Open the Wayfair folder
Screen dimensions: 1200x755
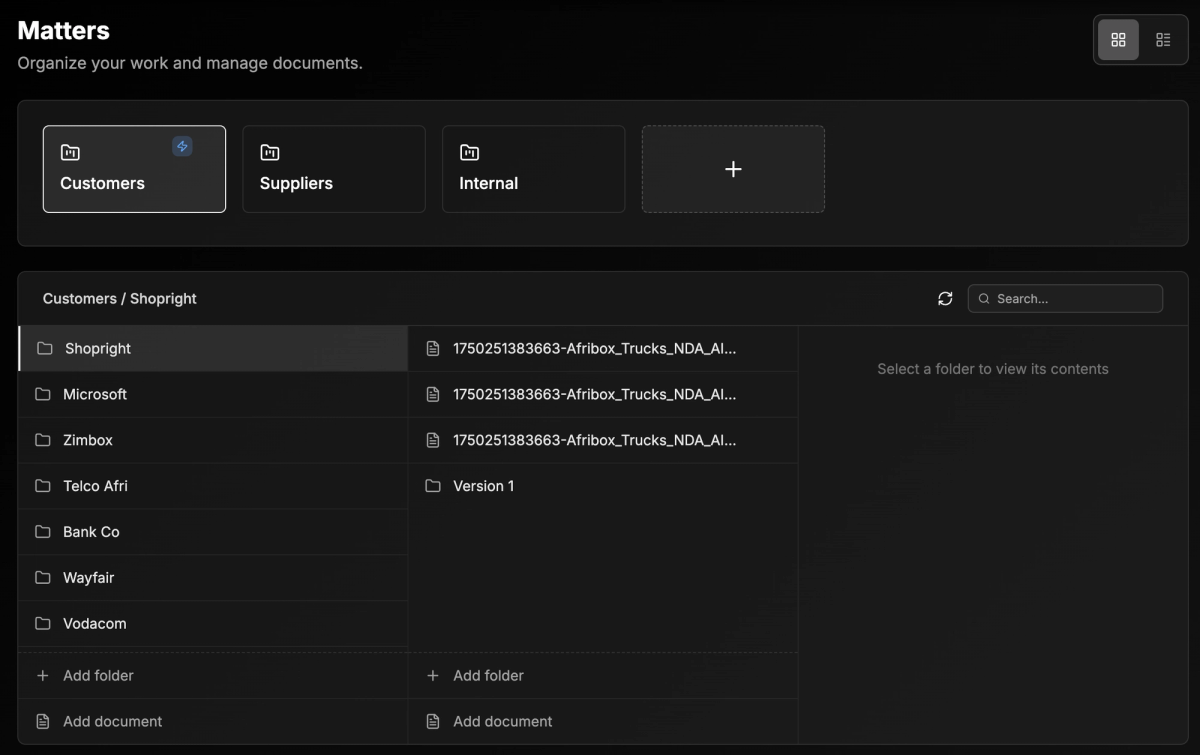213,578
